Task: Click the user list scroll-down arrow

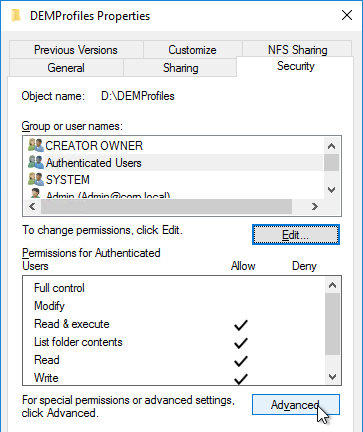Action: click(331, 190)
